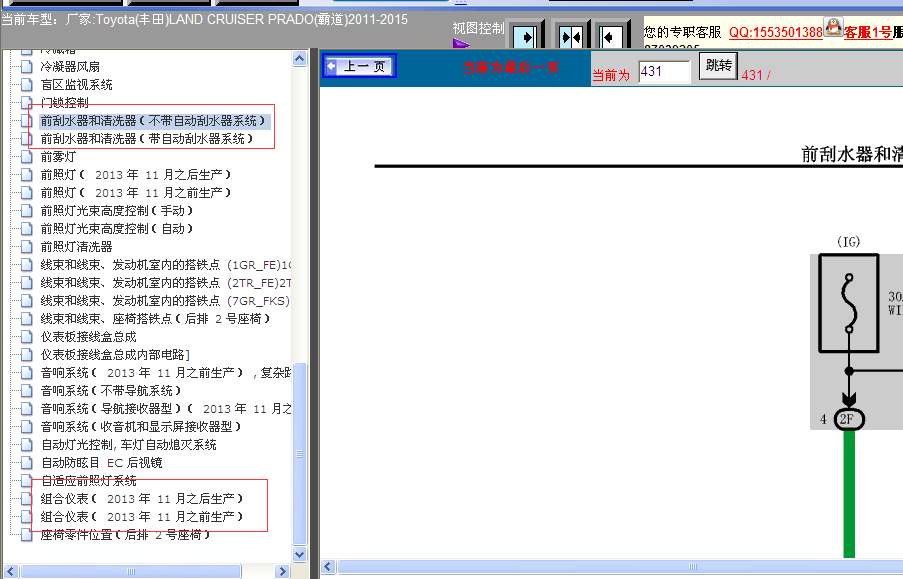This screenshot has width=903, height=579.
Task: Select 前照灯(2013年11月之后生产)
Action: 135,175
